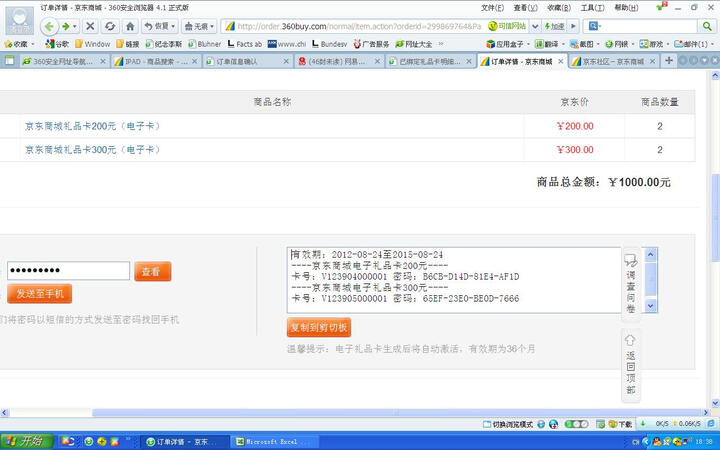The width and height of the screenshot is (720, 450).
Task: Switch to the 360安全网址导航 tab
Action: point(63,61)
